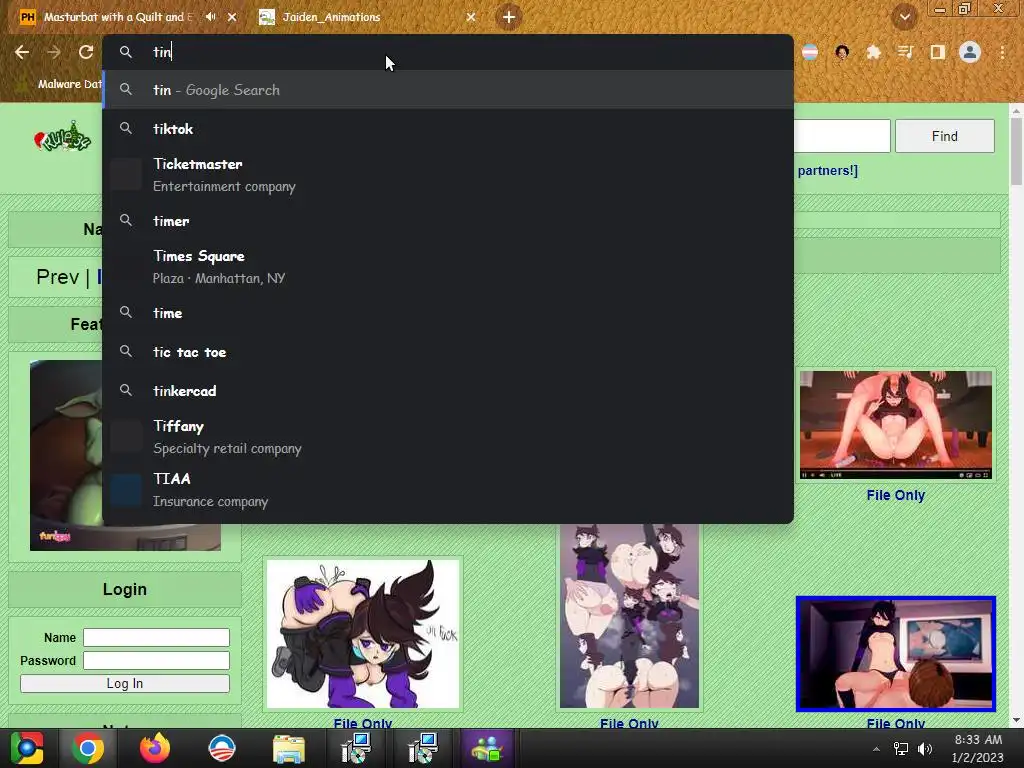Open Google Chrome from the taskbar
1024x768 pixels.
88,748
